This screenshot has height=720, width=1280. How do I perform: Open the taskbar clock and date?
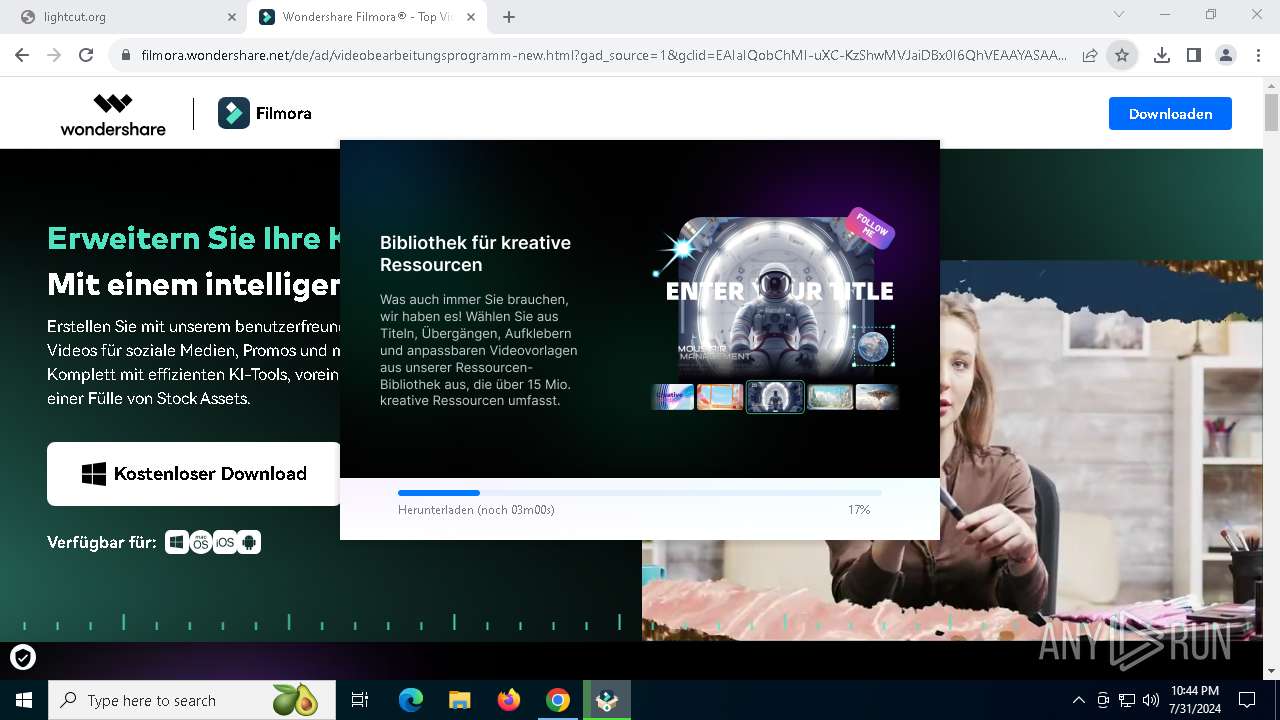coord(1194,700)
